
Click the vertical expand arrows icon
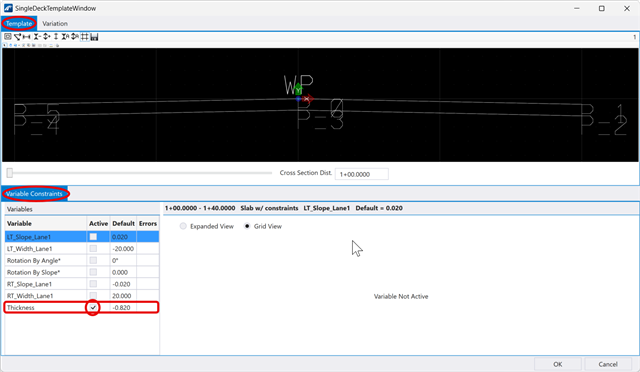click(x=47, y=37)
